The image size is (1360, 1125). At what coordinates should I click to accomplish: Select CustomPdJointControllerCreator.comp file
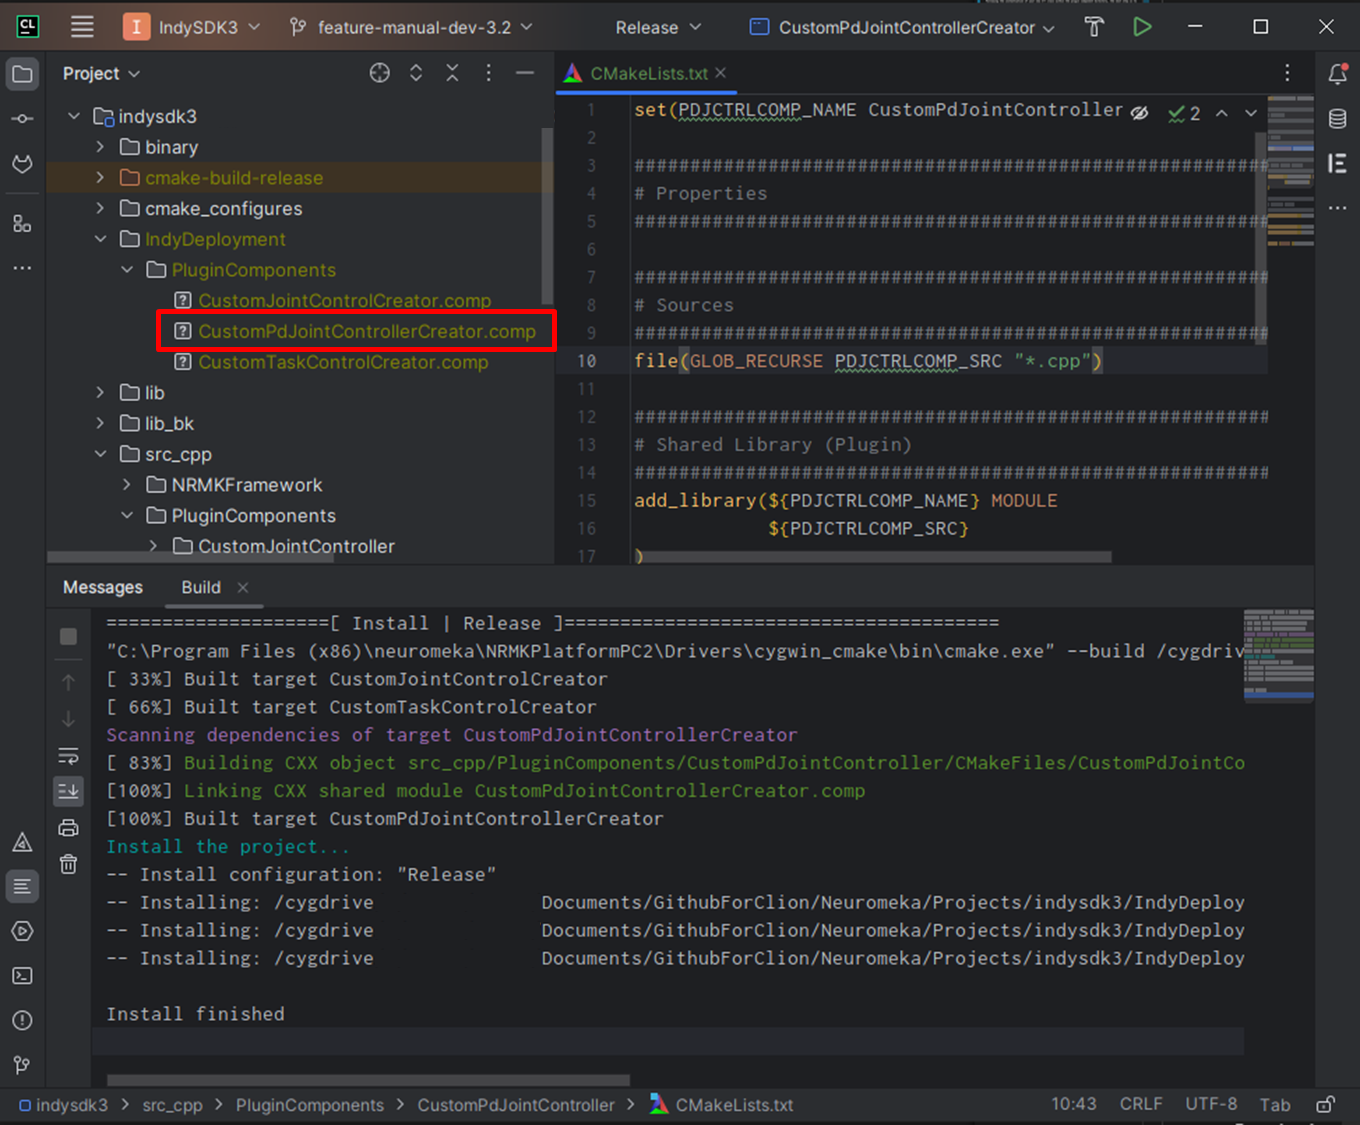pos(366,331)
